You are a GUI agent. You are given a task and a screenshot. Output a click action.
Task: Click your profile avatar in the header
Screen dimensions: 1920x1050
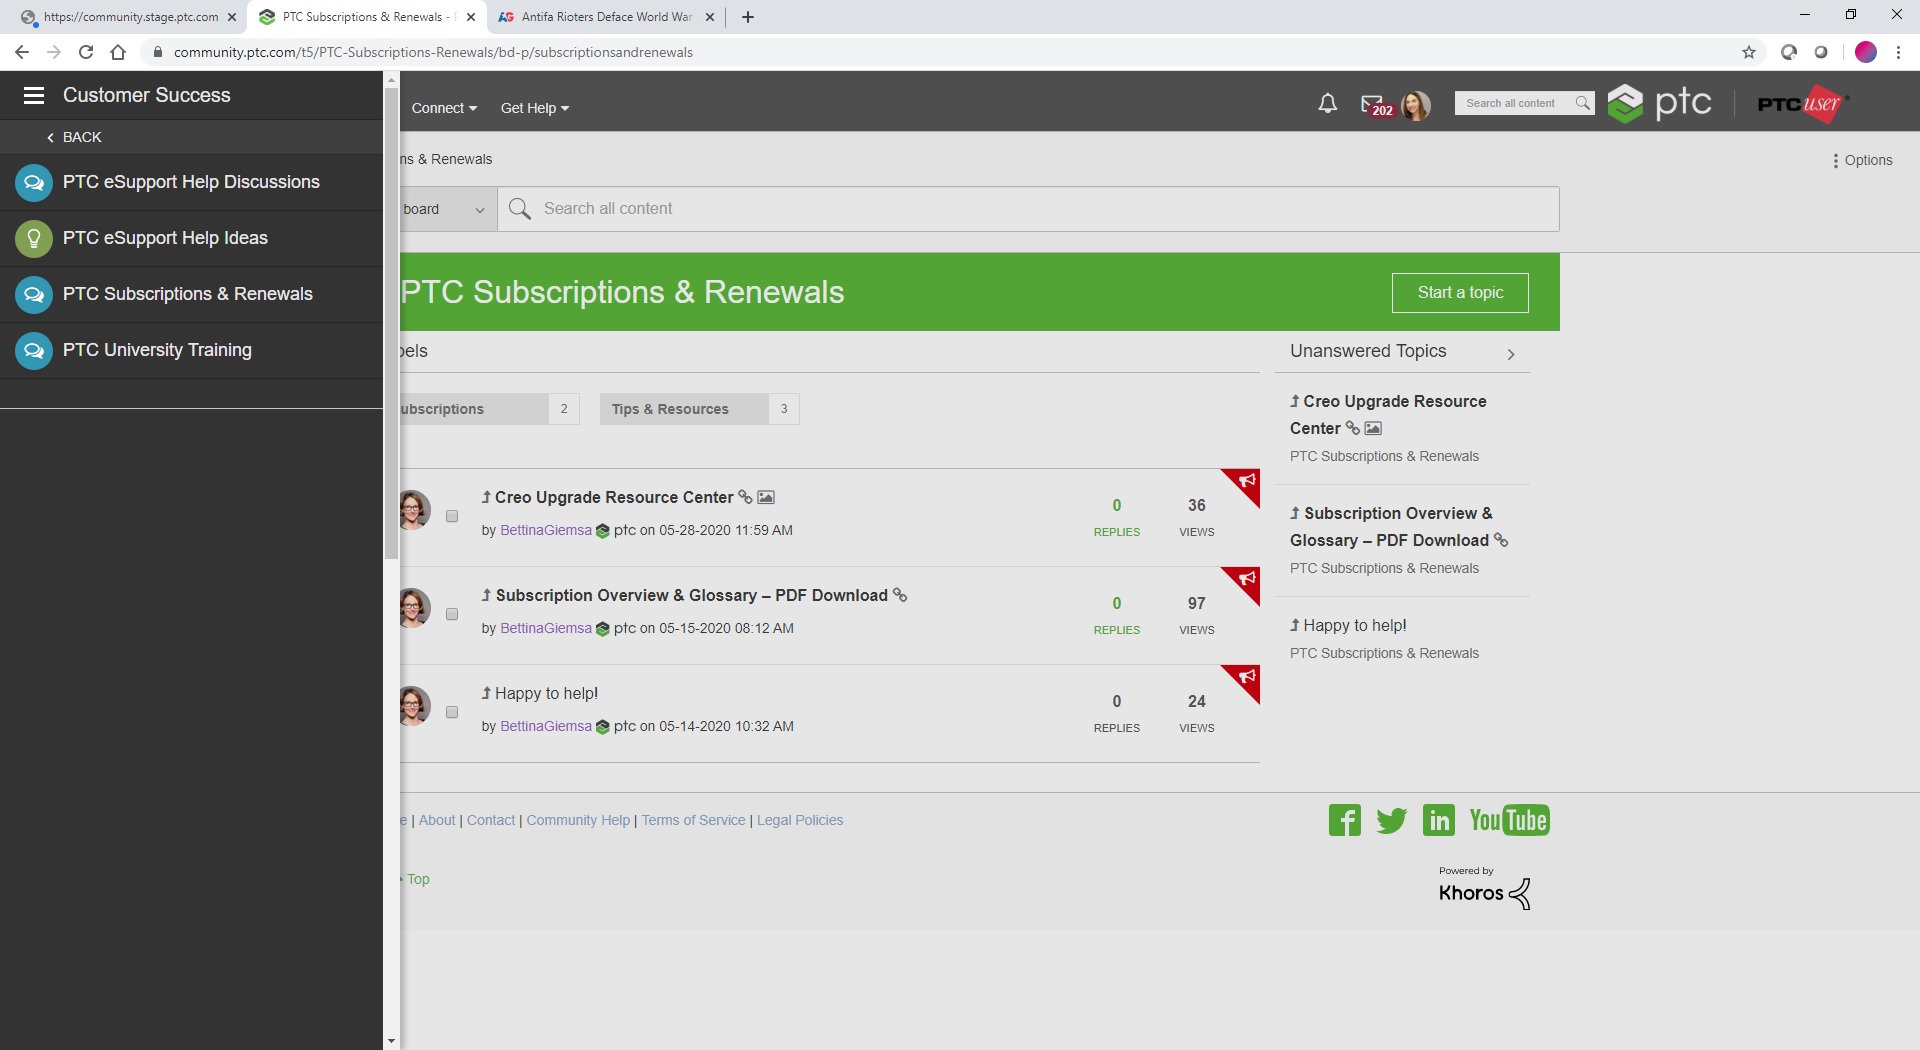(x=1417, y=106)
